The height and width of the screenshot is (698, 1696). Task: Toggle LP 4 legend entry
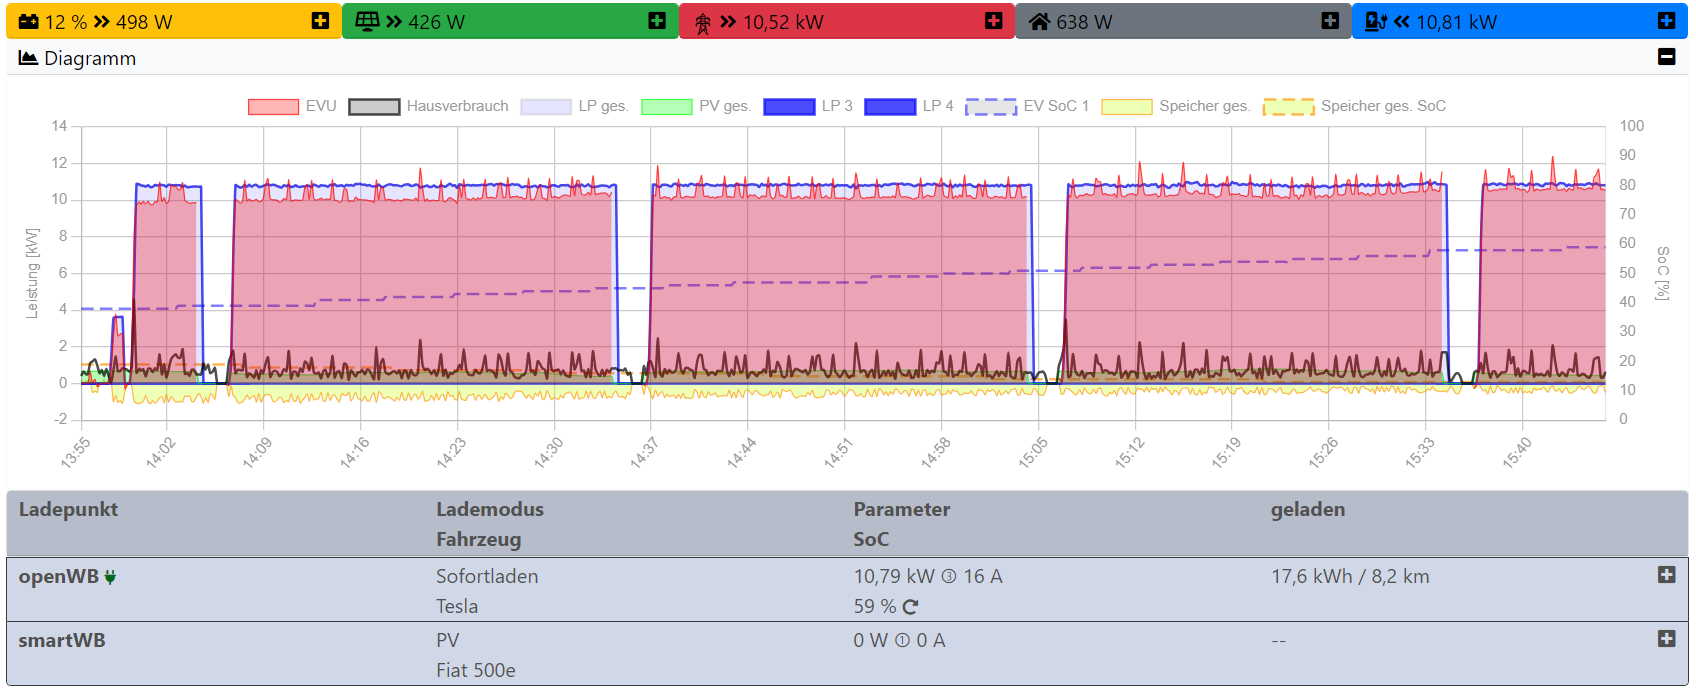909,106
